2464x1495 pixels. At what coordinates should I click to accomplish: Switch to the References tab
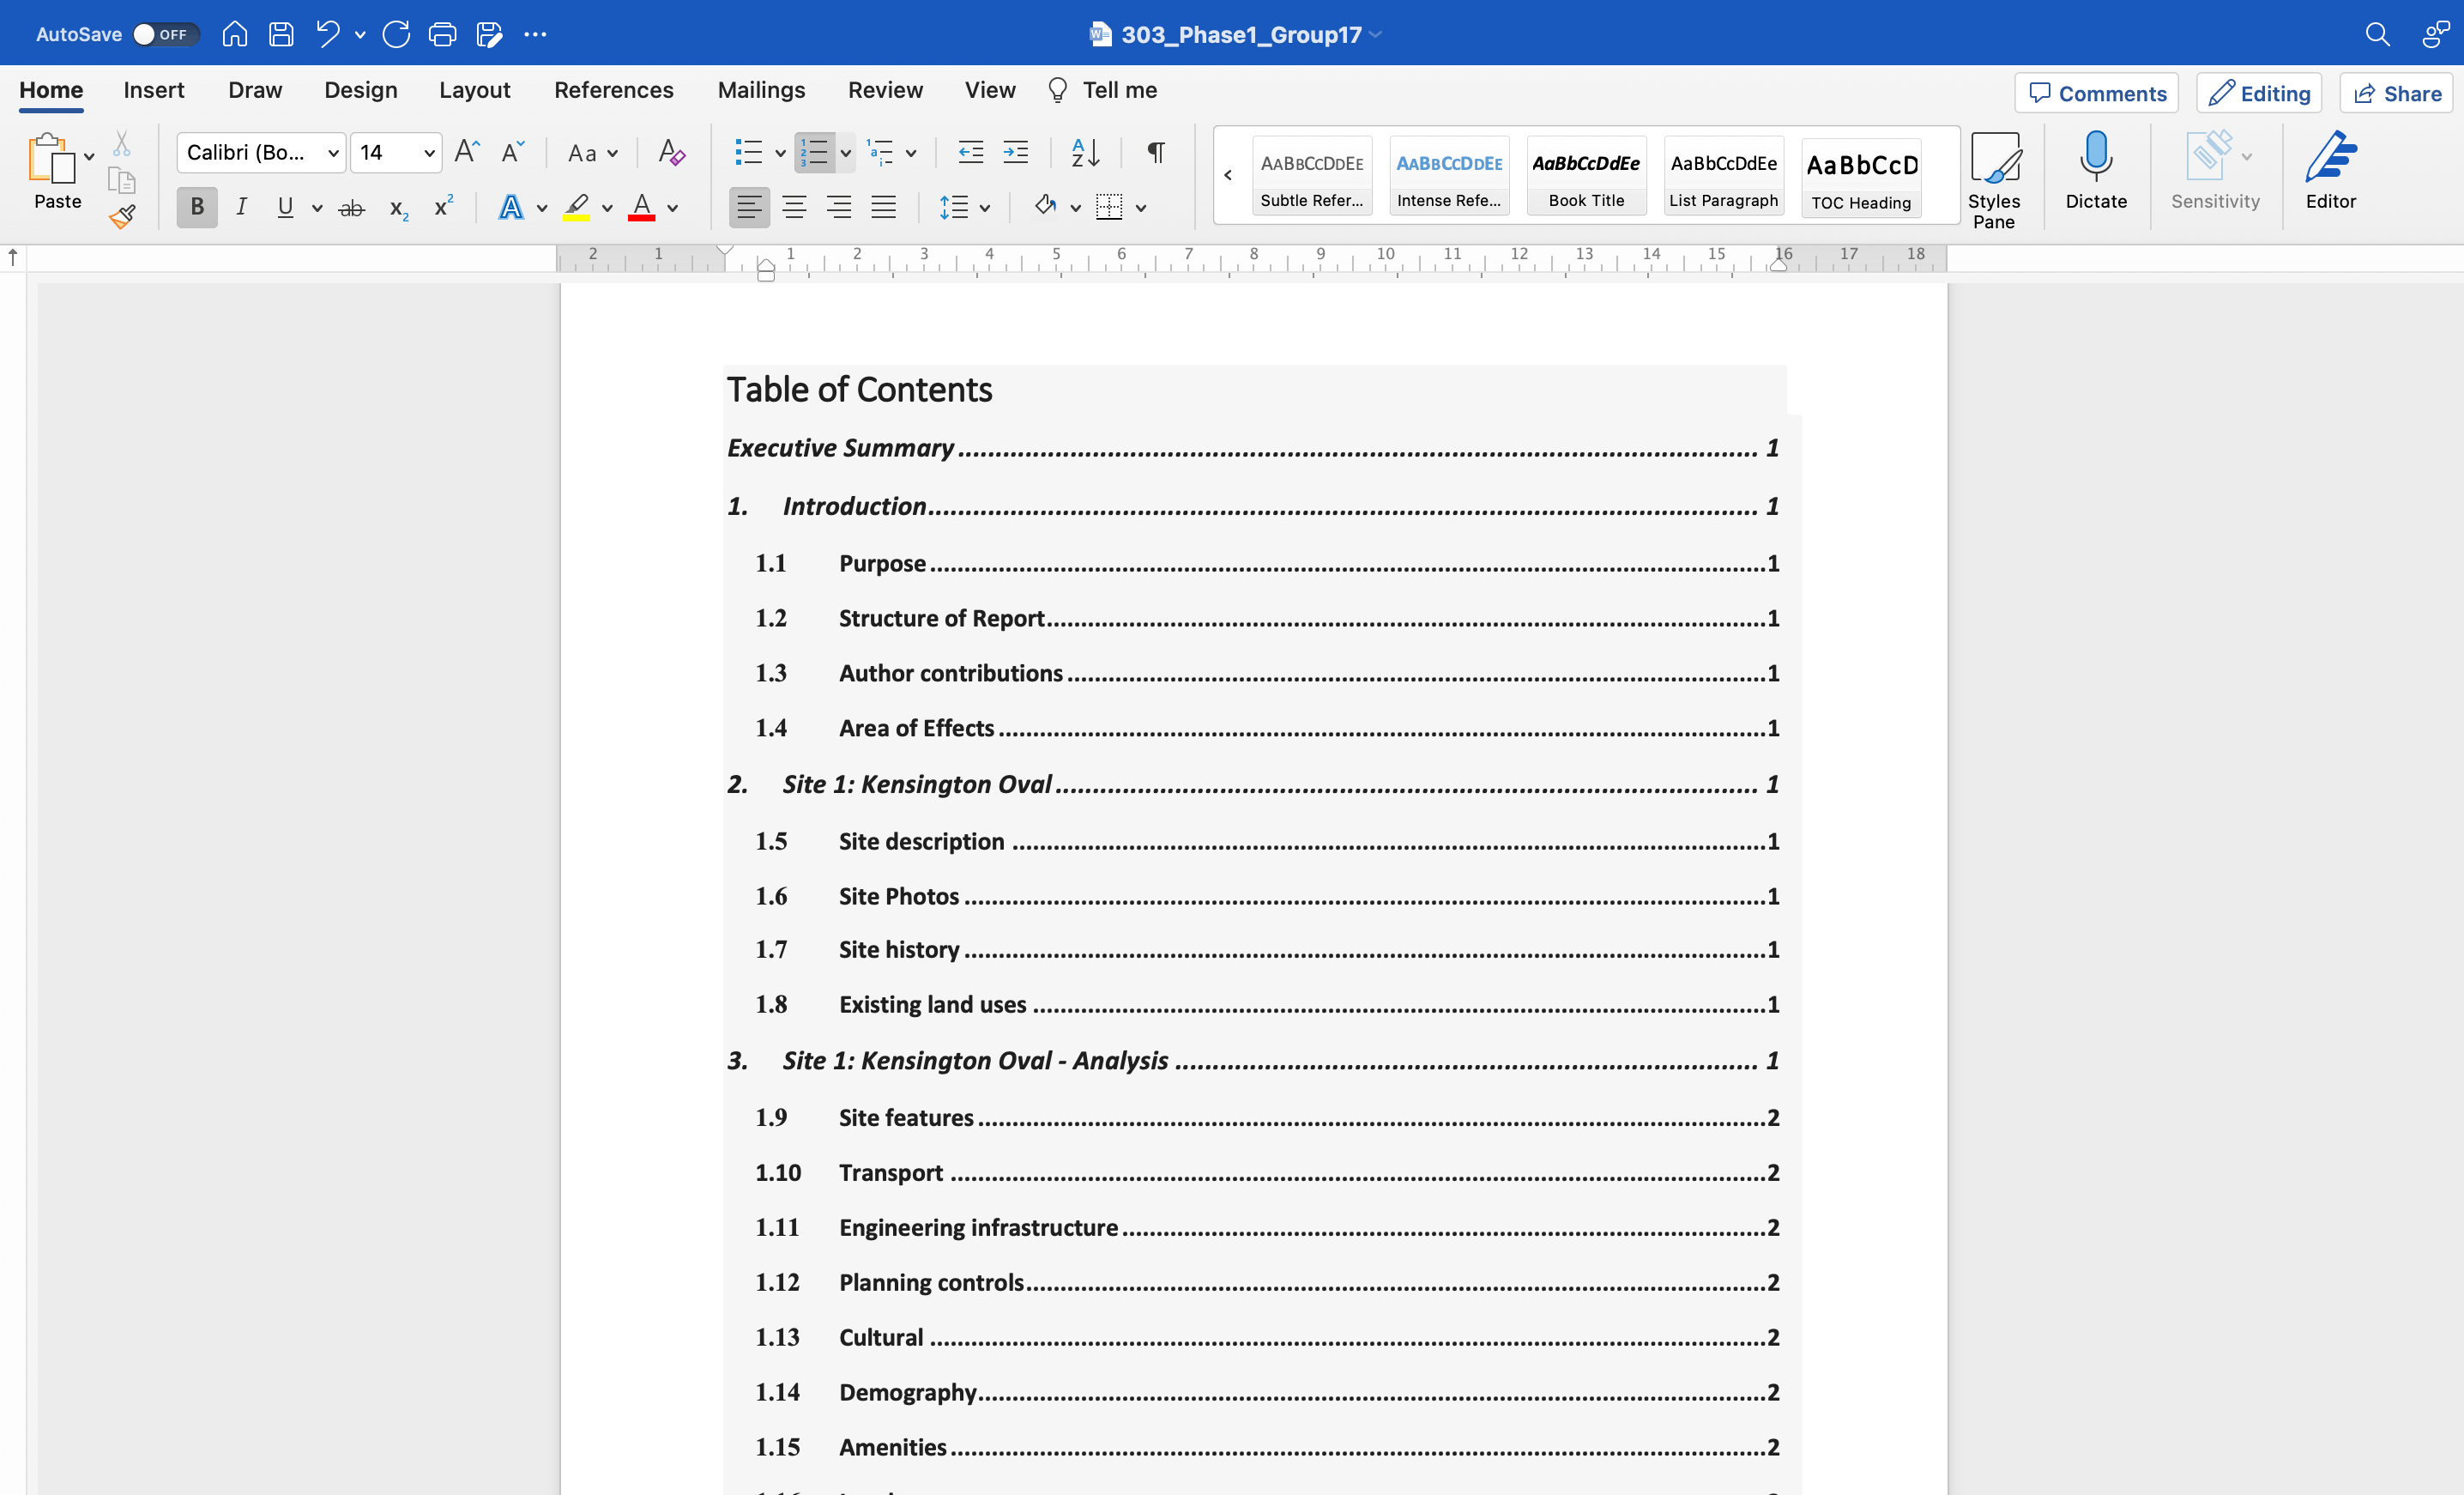pos(613,90)
